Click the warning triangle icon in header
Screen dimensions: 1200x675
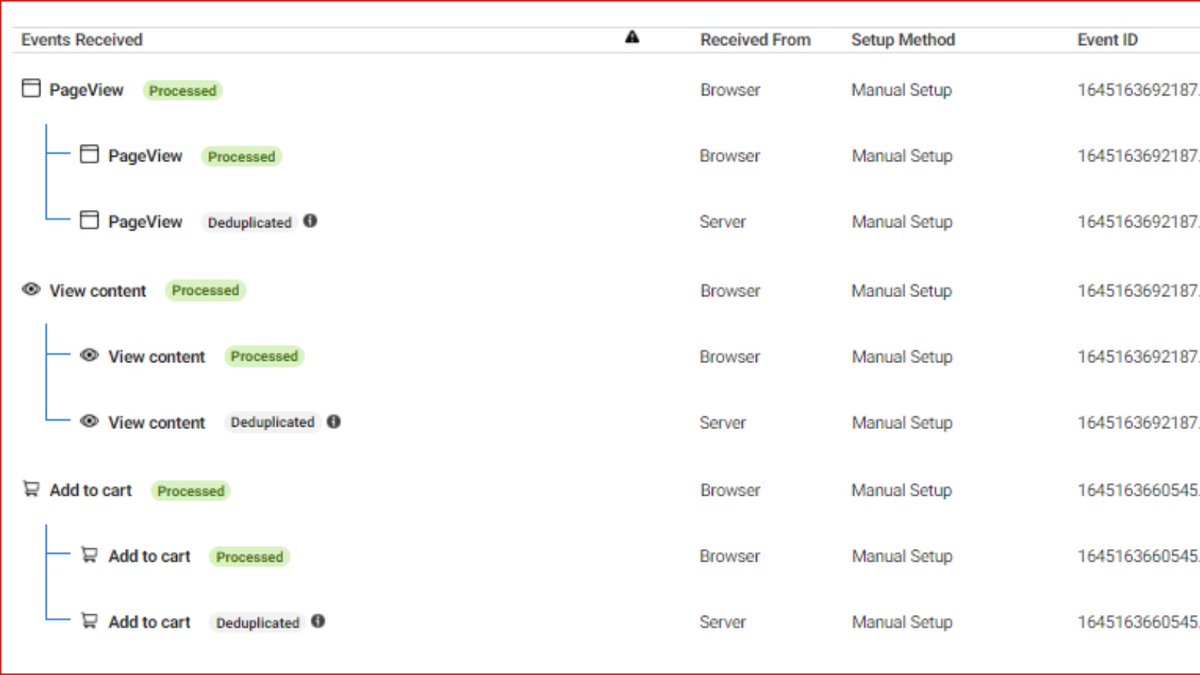tap(632, 37)
